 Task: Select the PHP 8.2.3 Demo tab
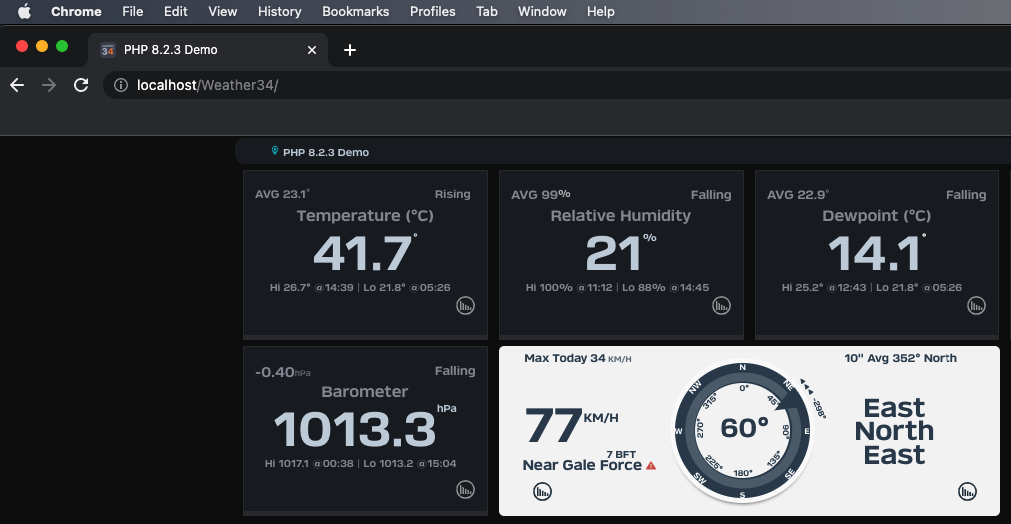pos(208,50)
